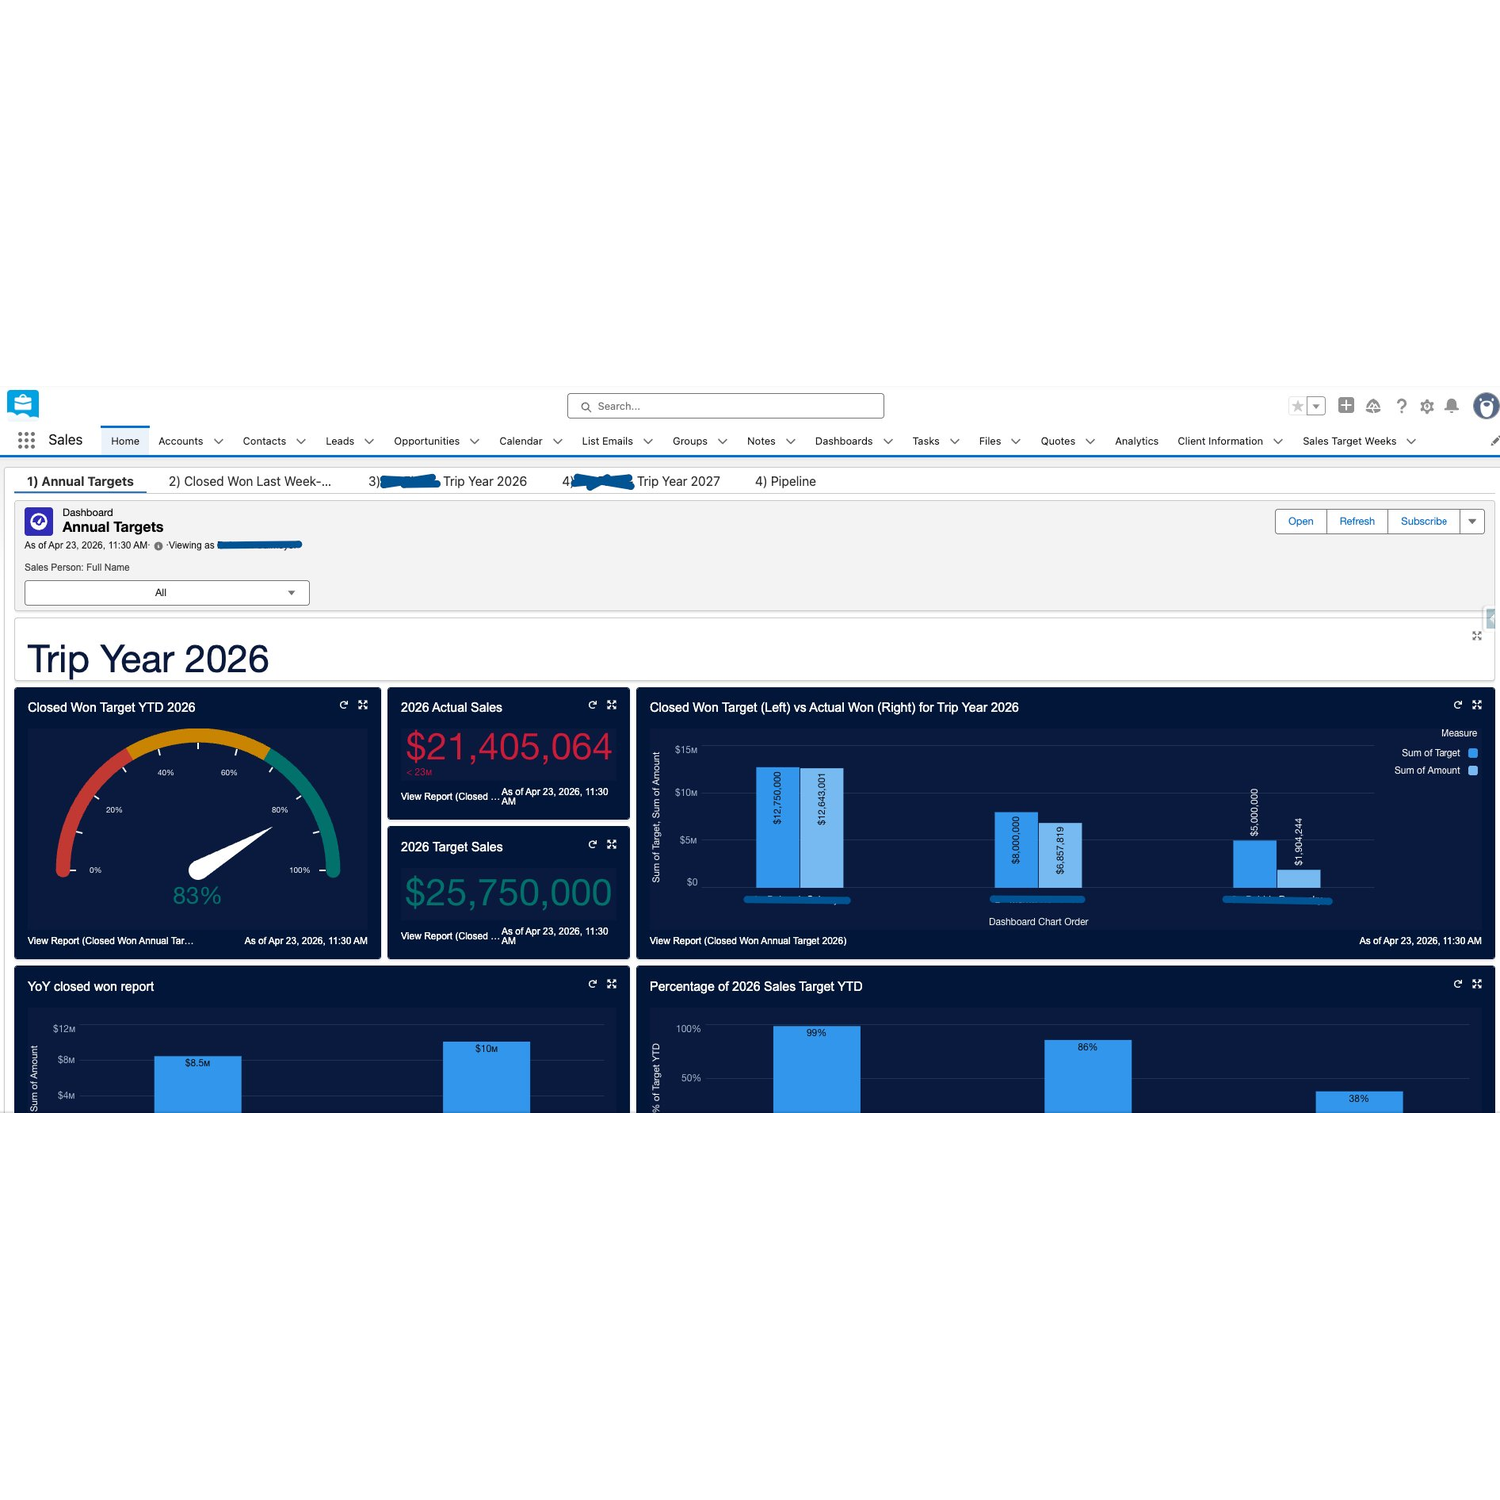Expand the Dashboards nav menu chevron
Viewport: 1500px width, 1500px height.
point(888,442)
